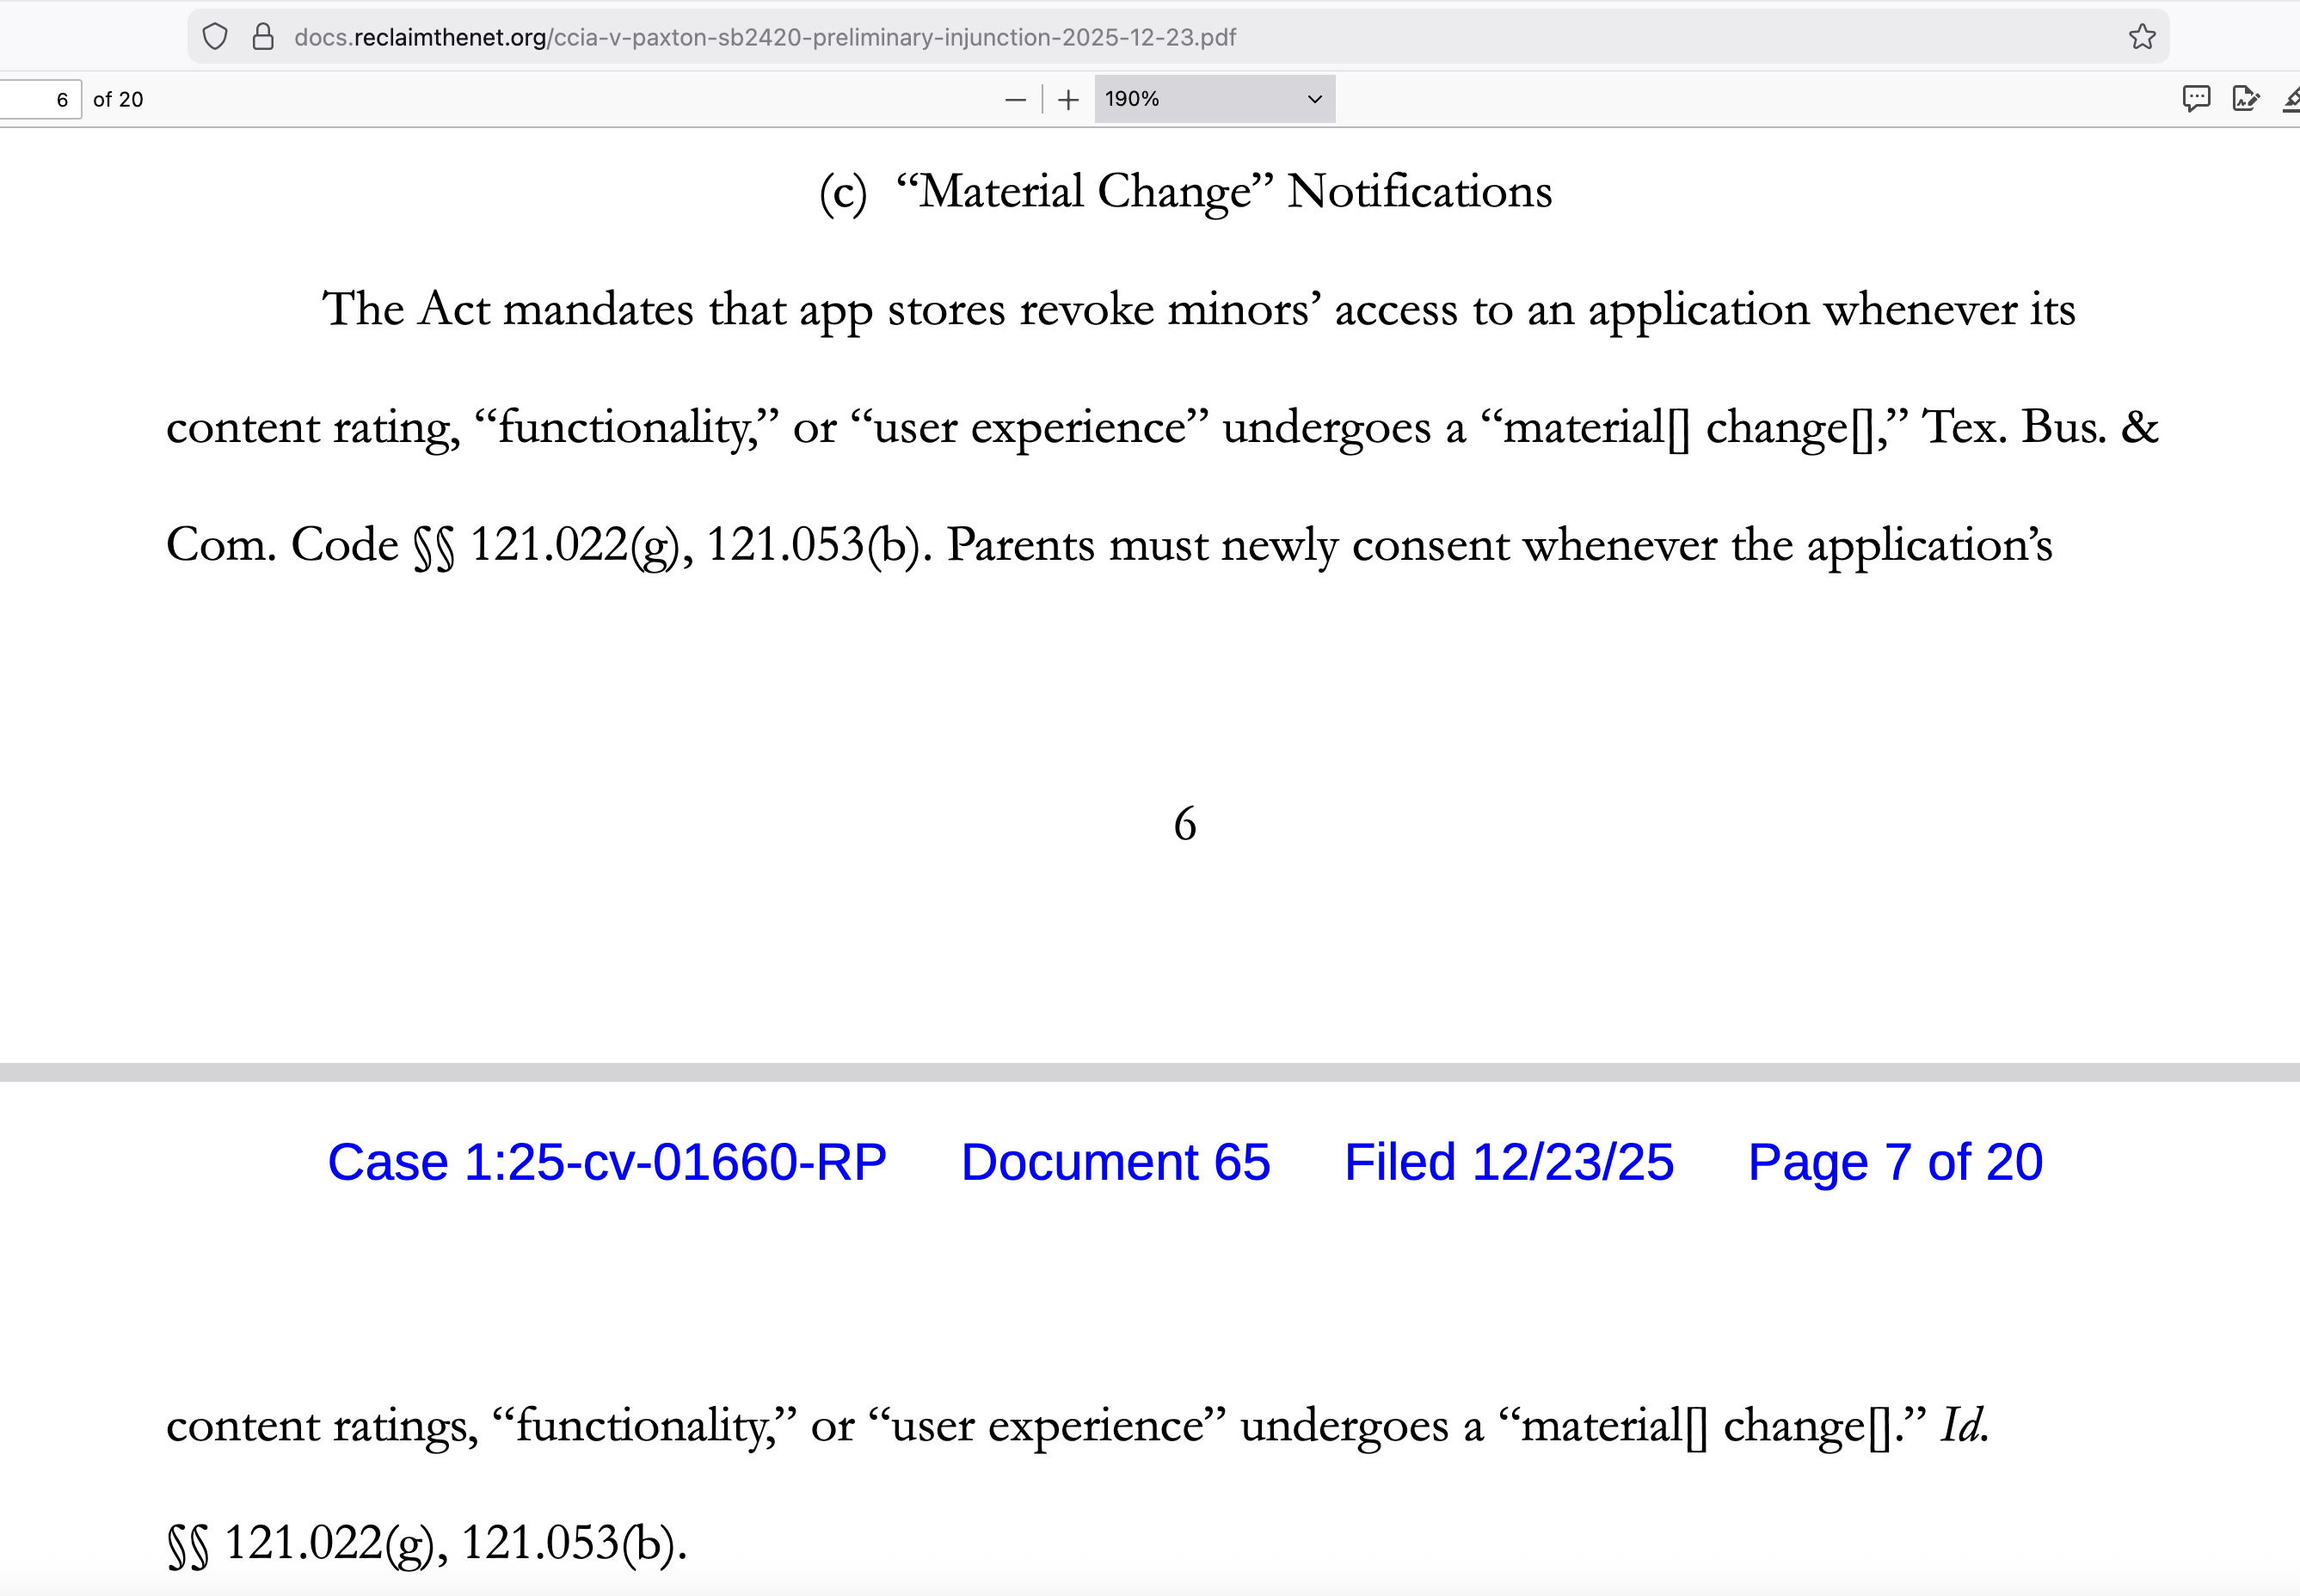
Task: Click the italic Id. citation text
Action: coord(1964,1425)
